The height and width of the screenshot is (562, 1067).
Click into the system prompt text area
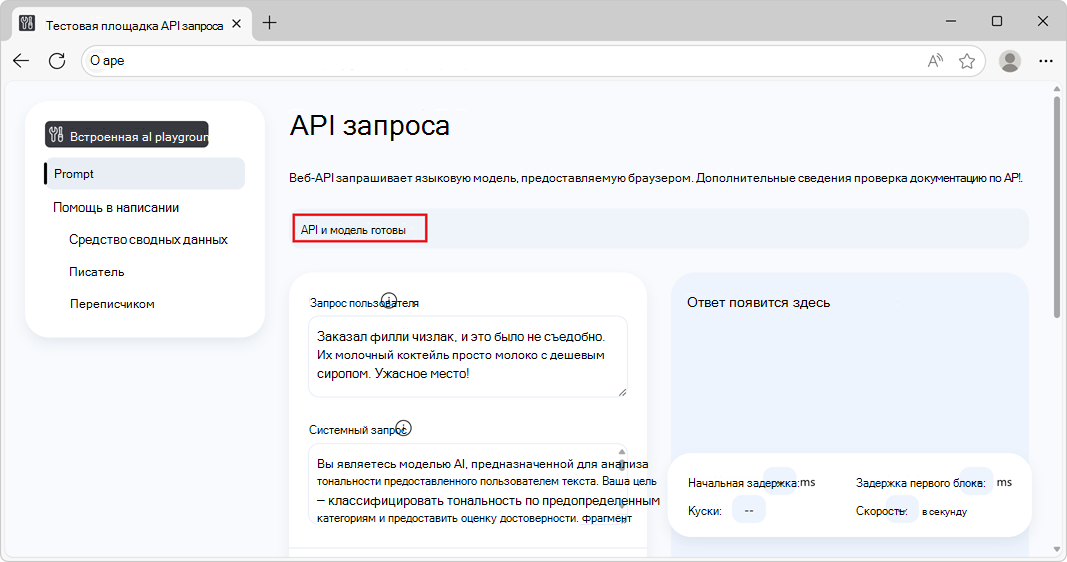pyautogui.click(x=467, y=484)
